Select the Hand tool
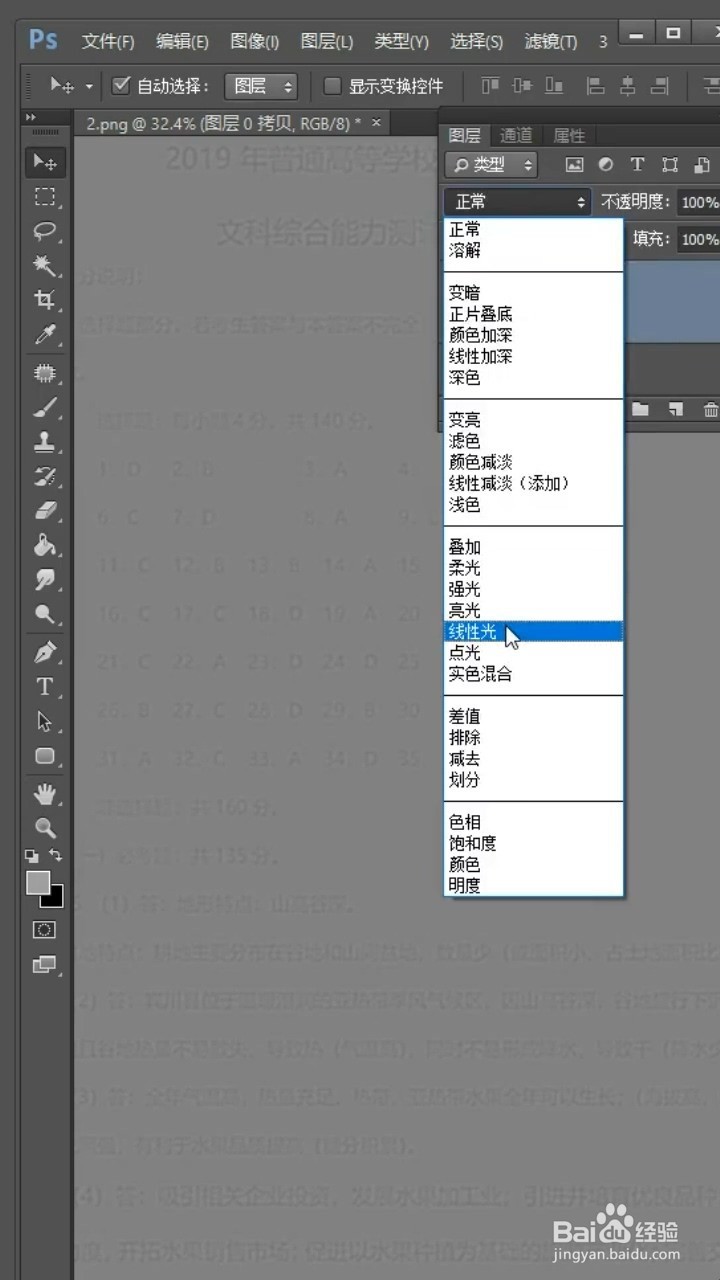 (45, 794)
